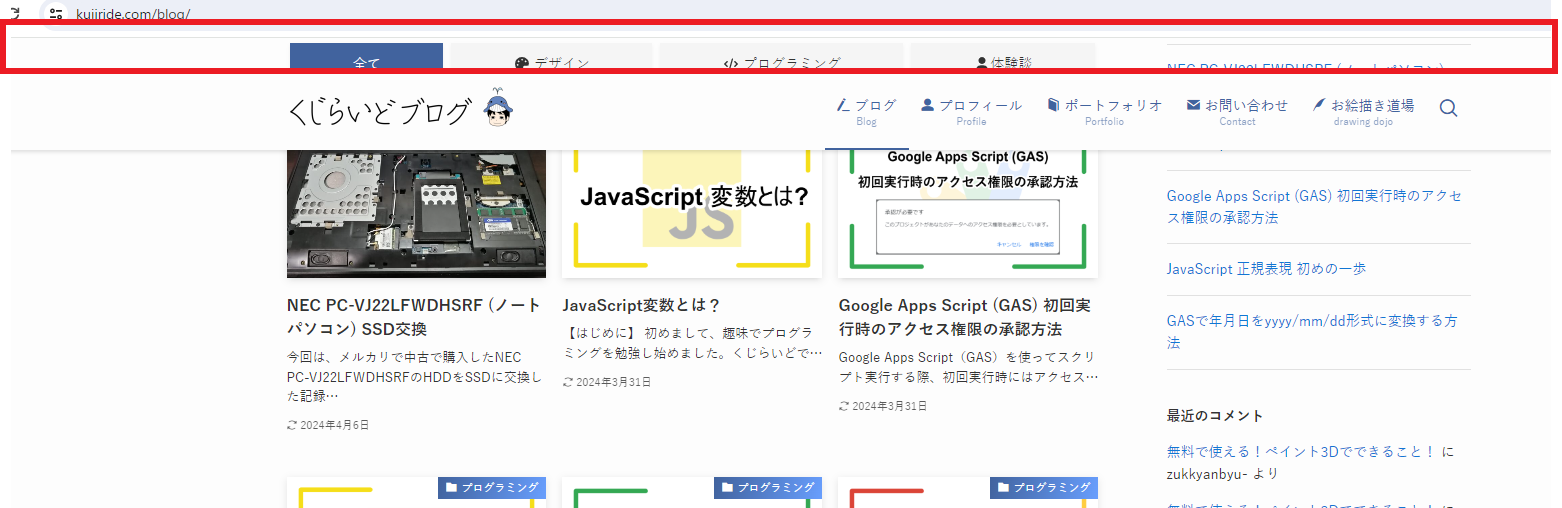Open the laptop SSD replacement photo thumbnail

point(416,213)
